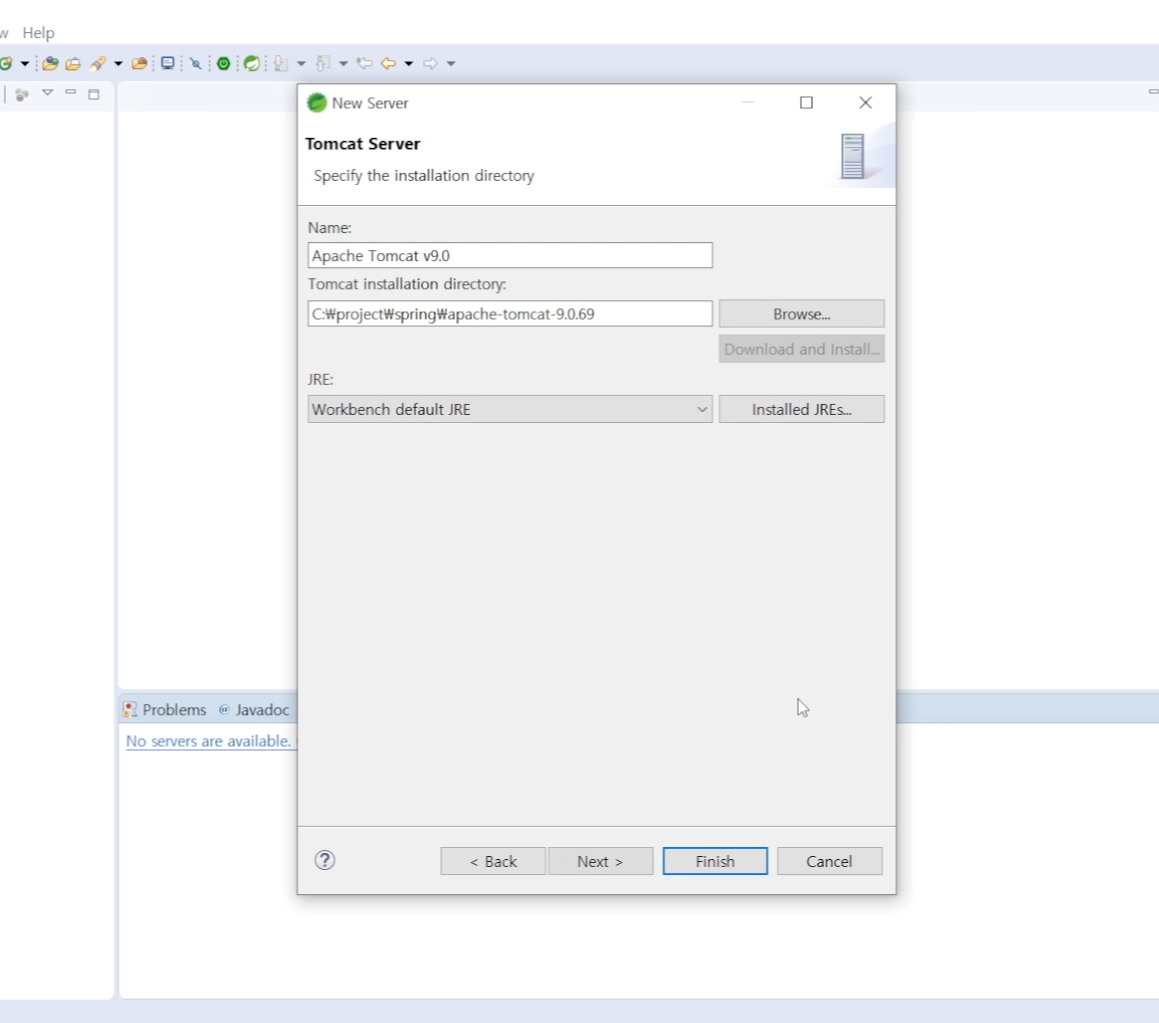This screenshot has width=1159, height=1023.
Task: Expand the Previous Annotation dropdown arrow
Action: pos(343,64)
